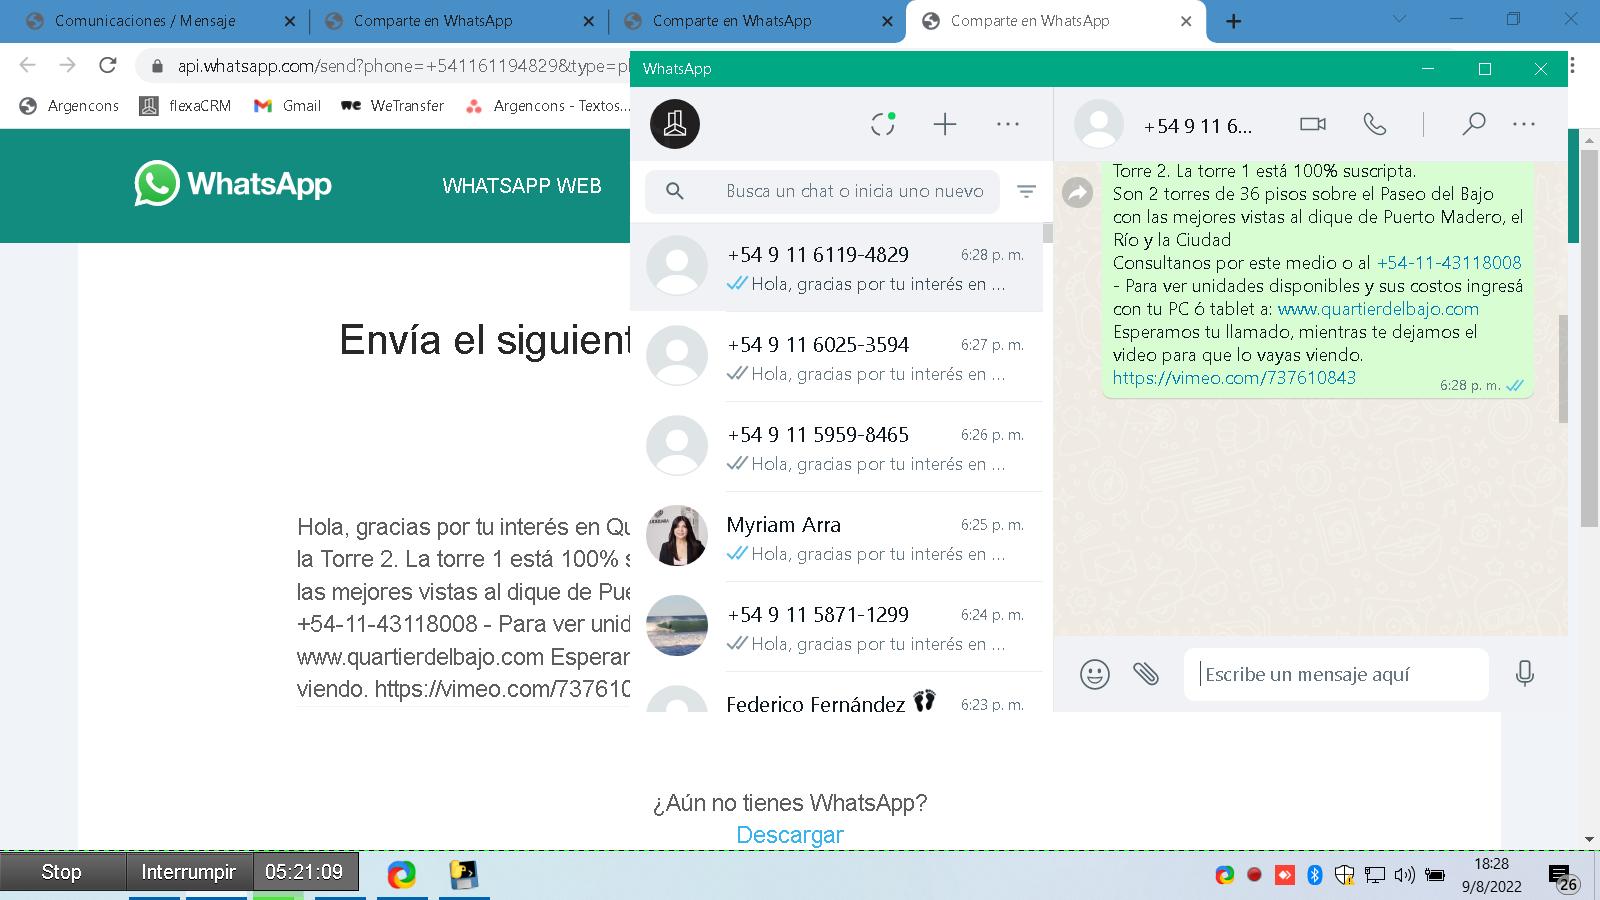Reload the browser page
1600x900 pixels.
107,66
